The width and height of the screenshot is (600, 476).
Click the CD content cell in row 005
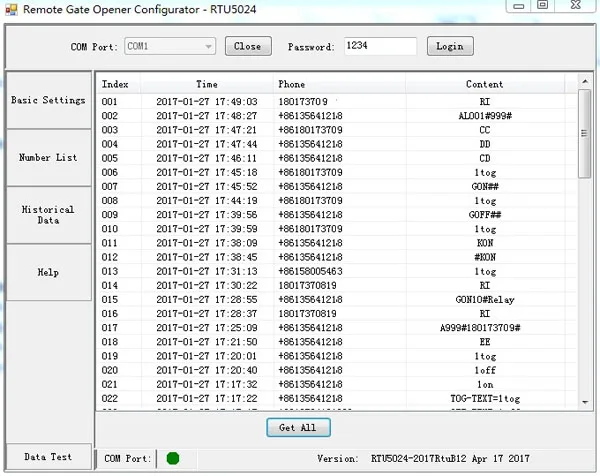[485, 158]
